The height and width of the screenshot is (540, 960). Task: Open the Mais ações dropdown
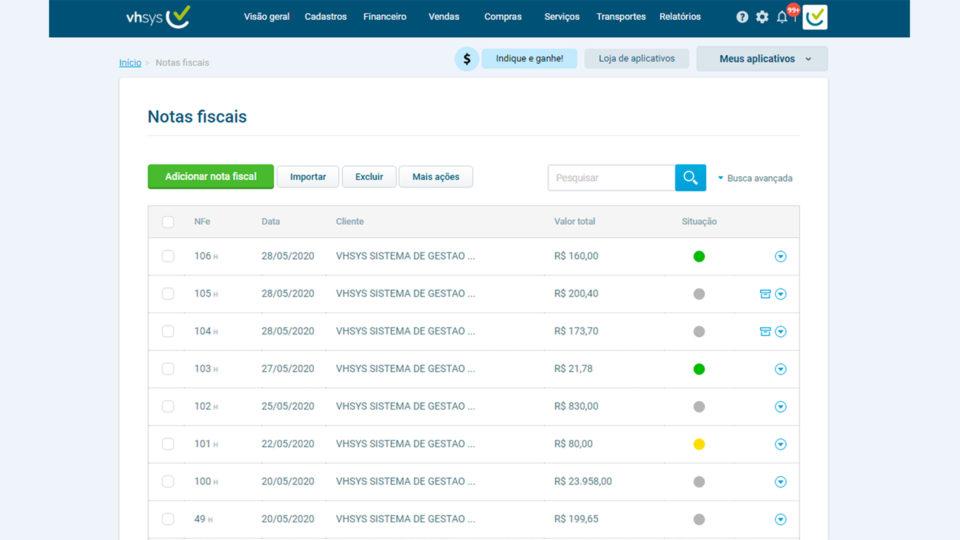(x=435, y=177)
